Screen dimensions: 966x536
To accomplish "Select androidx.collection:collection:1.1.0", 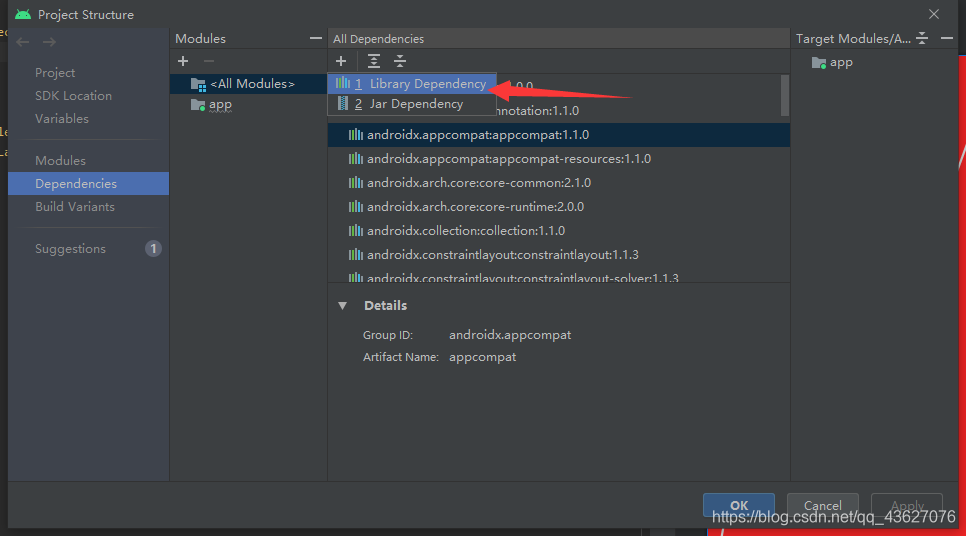I will pyautogui.click(x=559, y=231).
